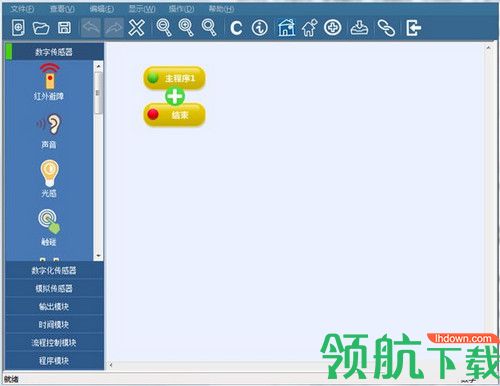Click the circled plus toolbar icon
The height and width of the screenshot is (386, 500).
(x=333, y=28)
